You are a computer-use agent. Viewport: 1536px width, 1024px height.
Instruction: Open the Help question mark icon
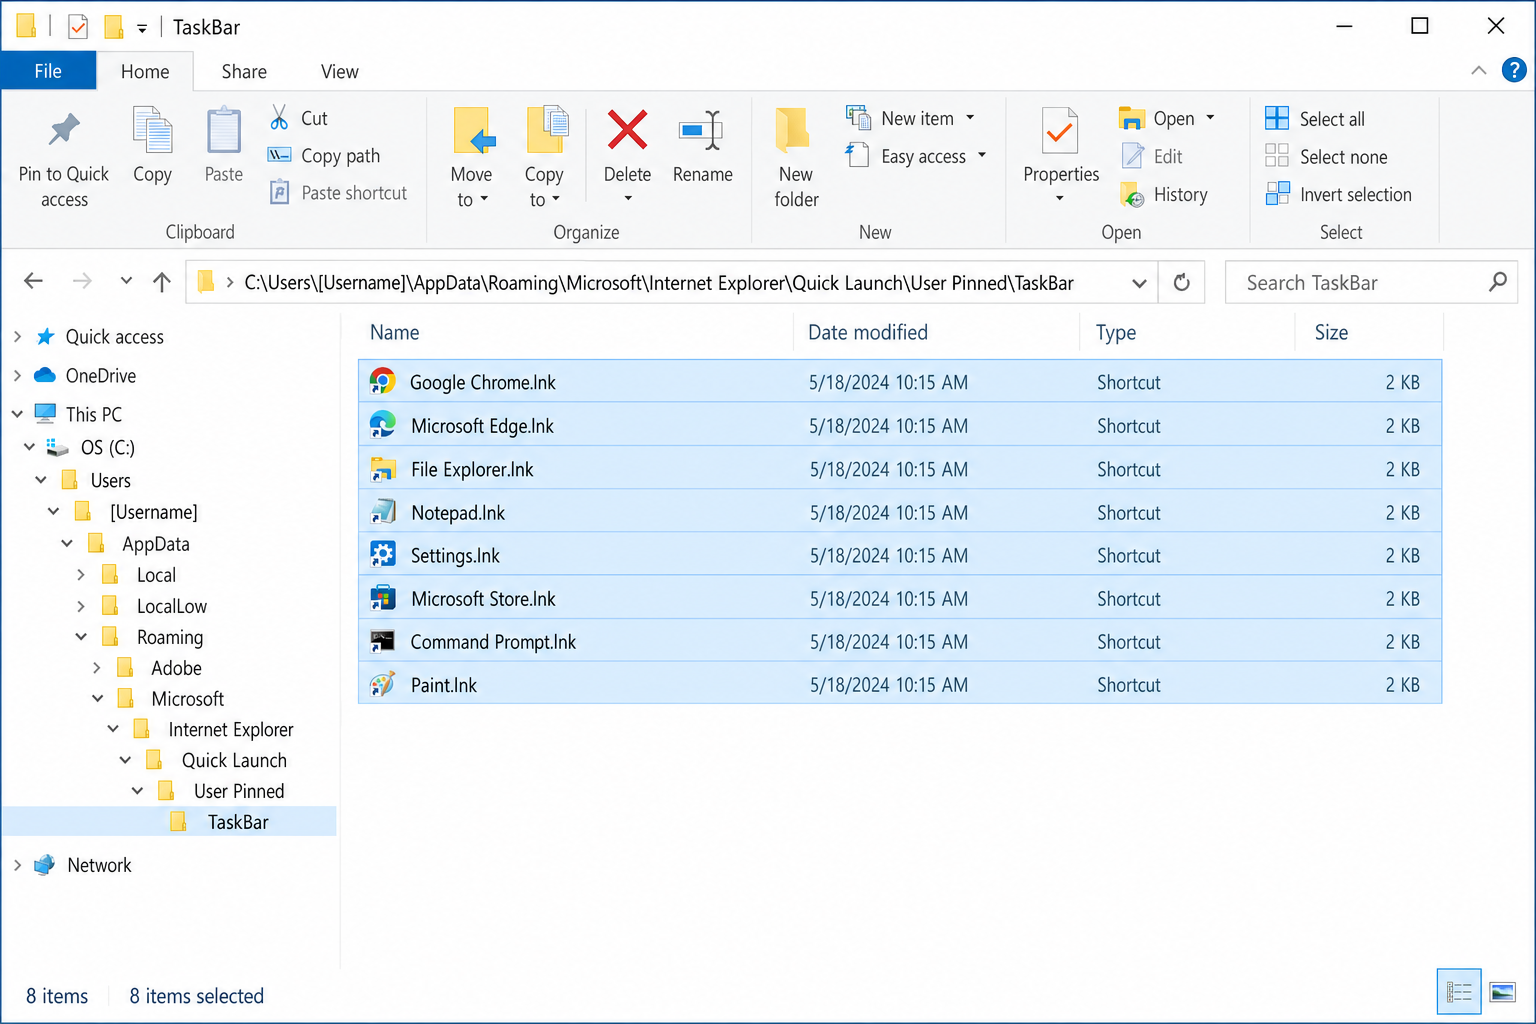[x=1514, y=70]
